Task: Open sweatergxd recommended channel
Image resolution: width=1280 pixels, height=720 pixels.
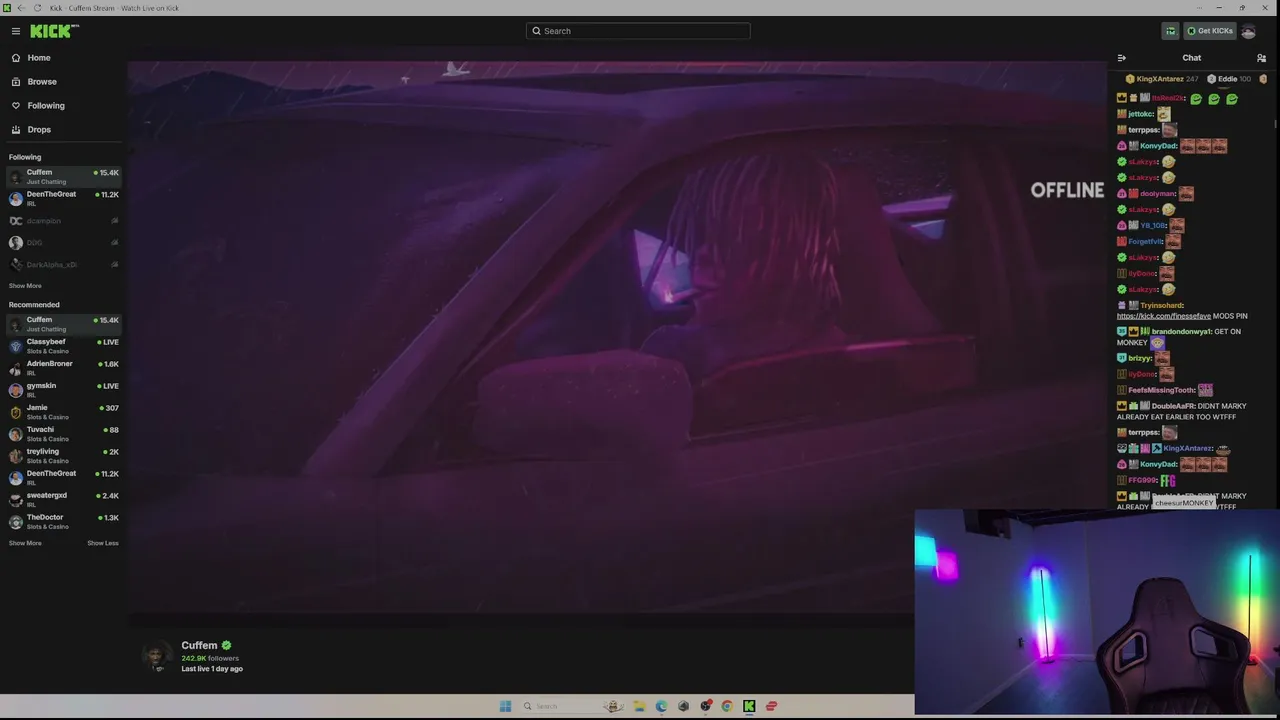Action: (63, 499)
